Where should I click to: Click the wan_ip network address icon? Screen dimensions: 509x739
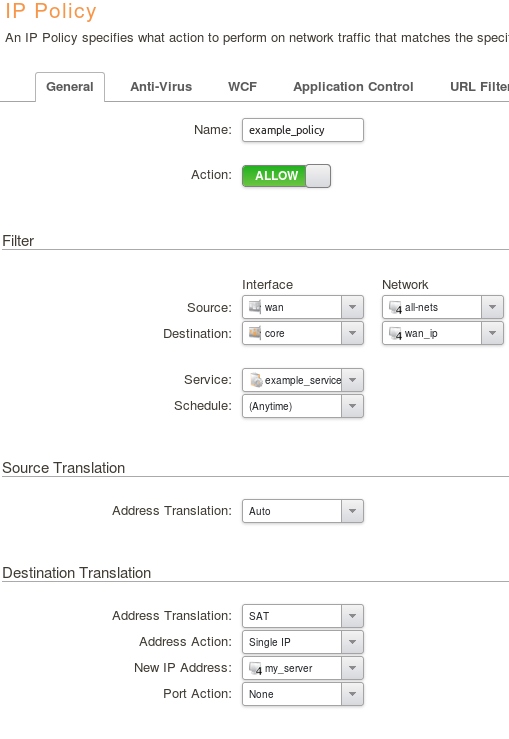(x=395, y=334)
